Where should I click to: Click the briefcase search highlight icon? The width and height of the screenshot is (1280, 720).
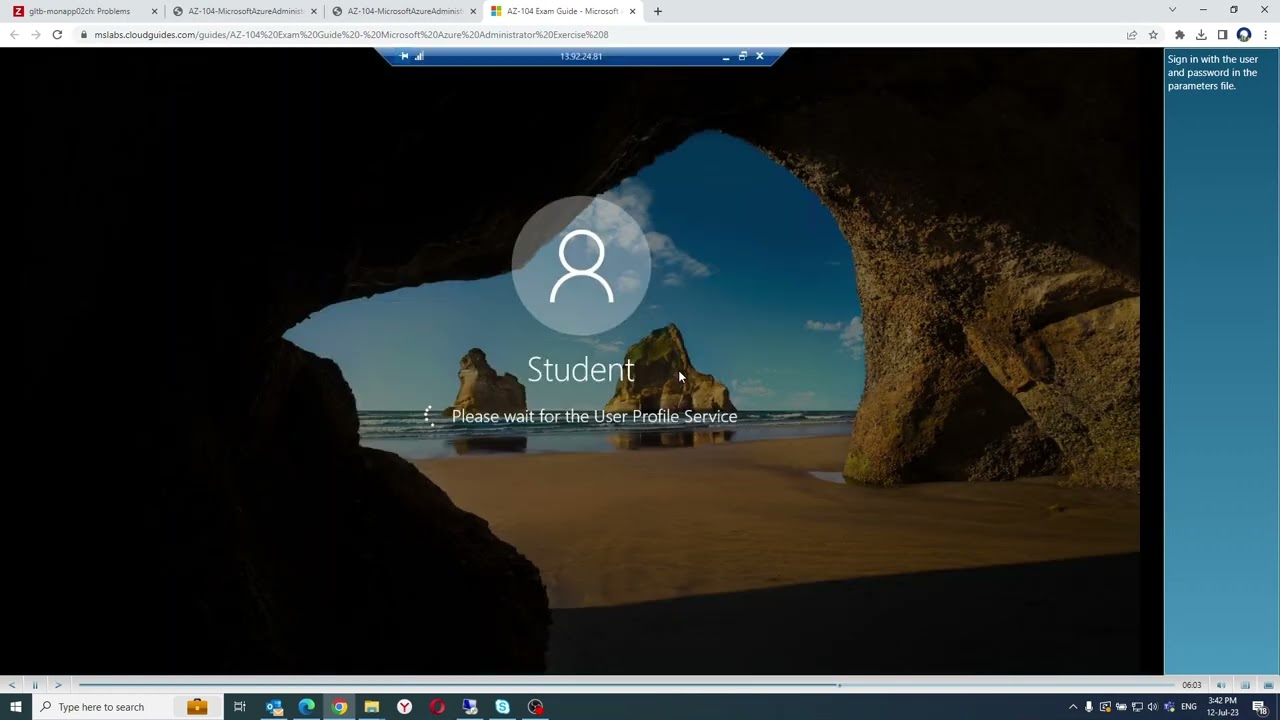click(197, 707)
